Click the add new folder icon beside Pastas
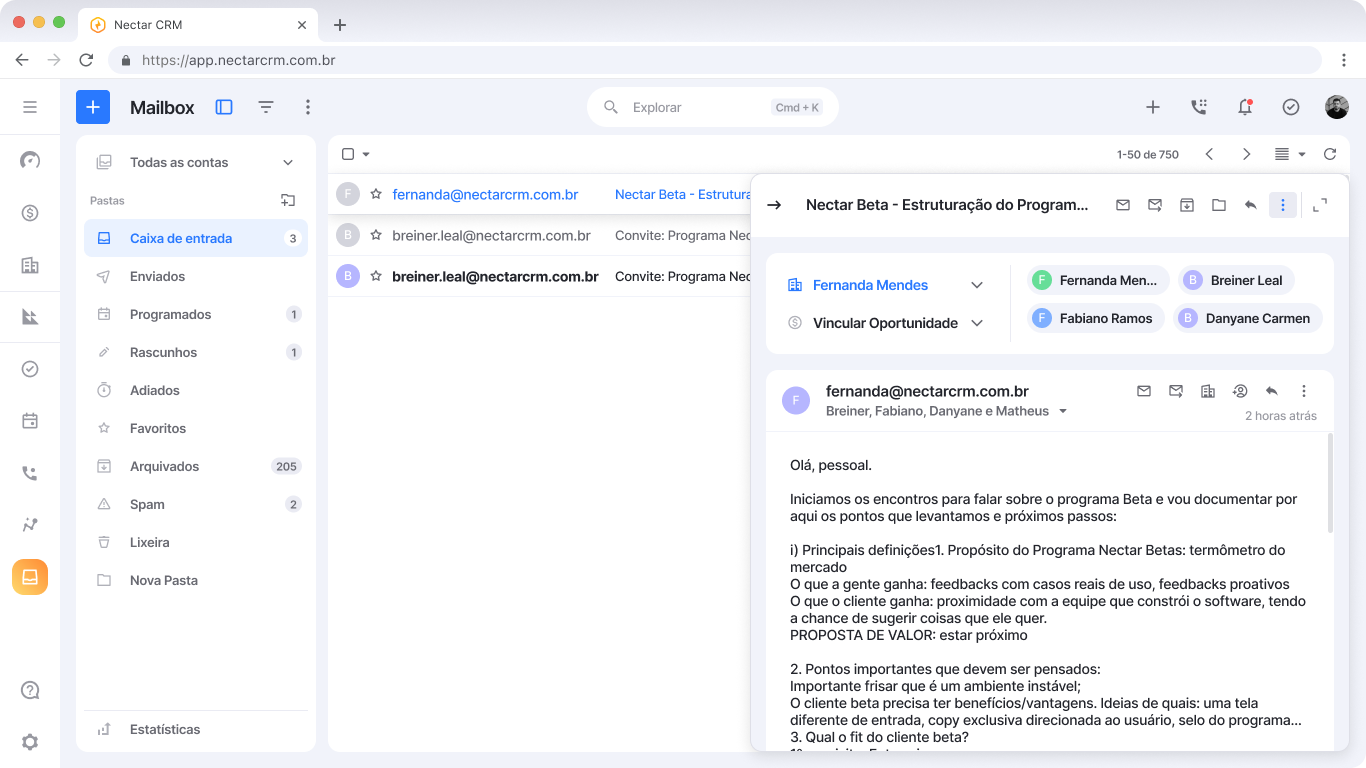1366x768 pixels. [x=288, y=200]
